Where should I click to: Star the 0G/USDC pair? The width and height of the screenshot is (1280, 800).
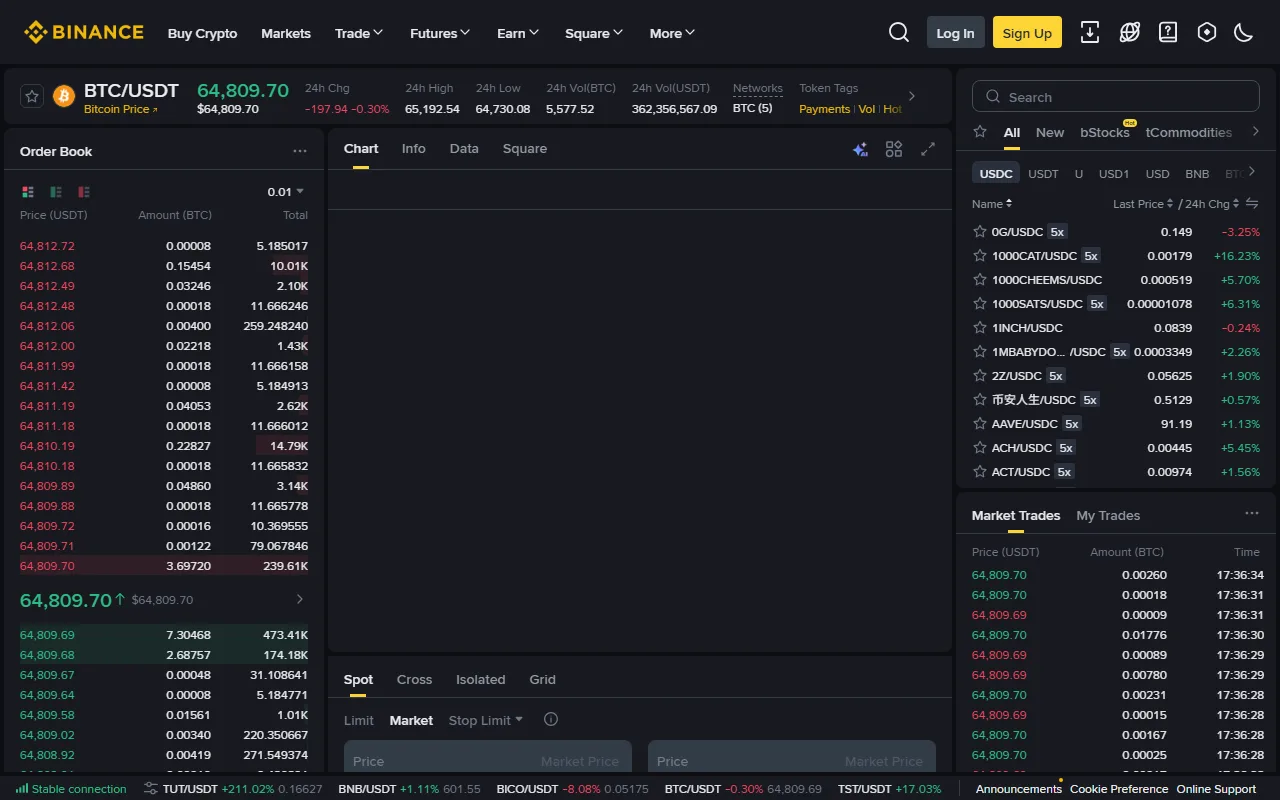click(980, 231)
